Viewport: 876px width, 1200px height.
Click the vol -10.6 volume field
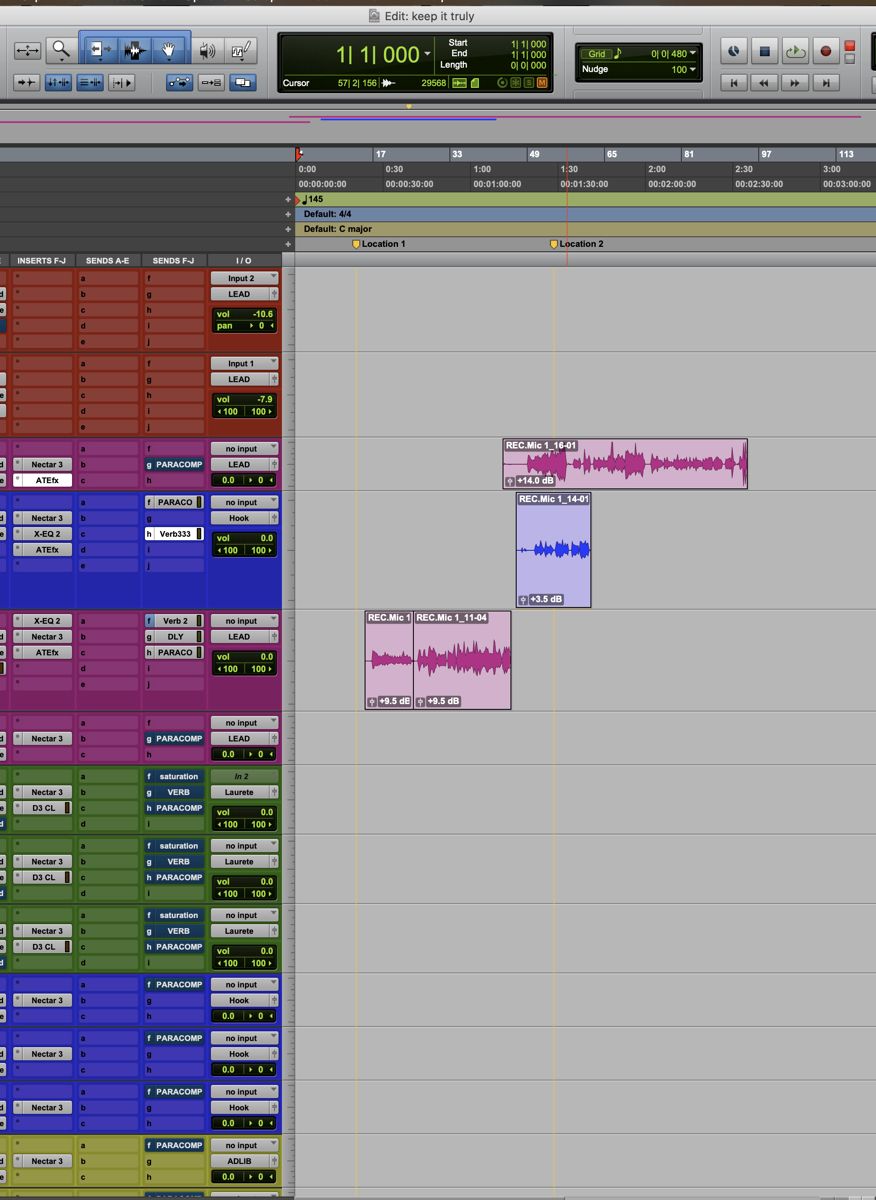[x=244, y=314]
